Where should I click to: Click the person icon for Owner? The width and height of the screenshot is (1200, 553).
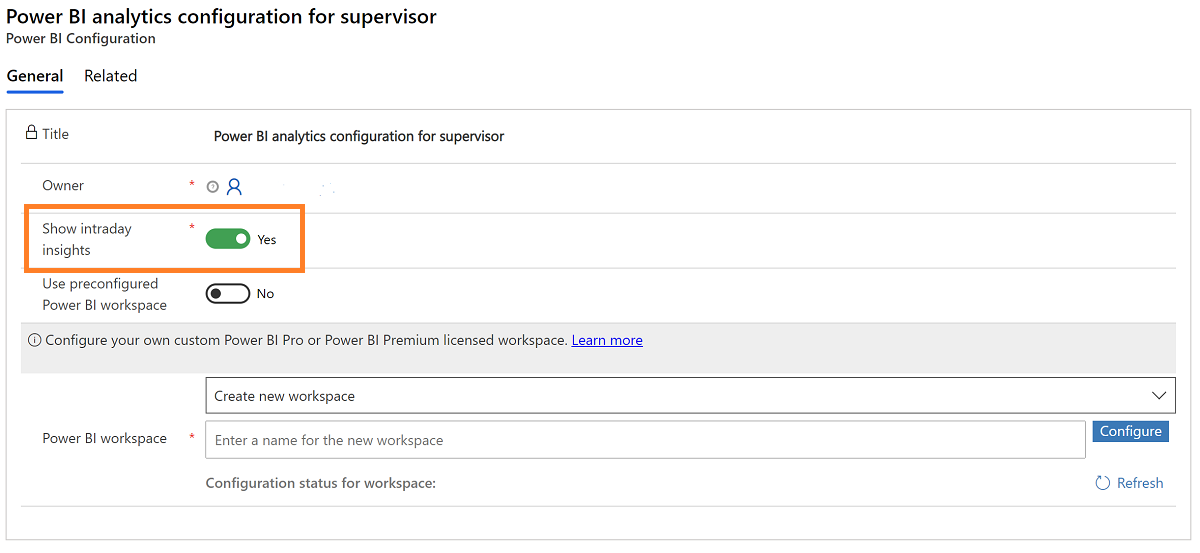(x=235, y=186)
